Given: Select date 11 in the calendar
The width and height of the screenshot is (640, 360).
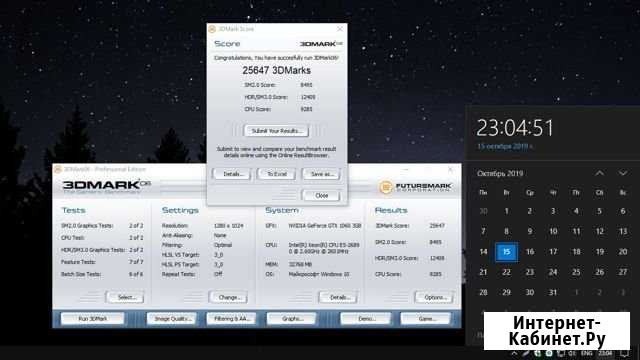Looking at the screenshot, I should (576, 231).
